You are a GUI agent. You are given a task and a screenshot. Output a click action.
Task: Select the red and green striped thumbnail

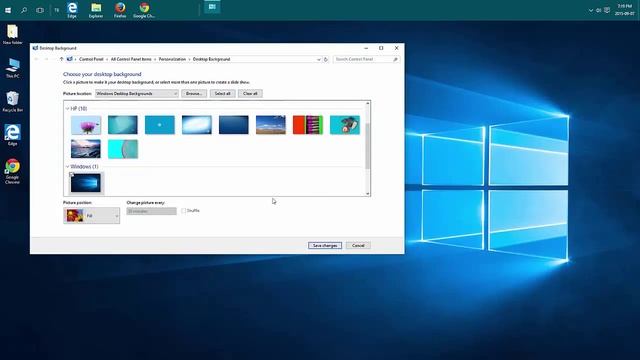(x=308, y=125)
